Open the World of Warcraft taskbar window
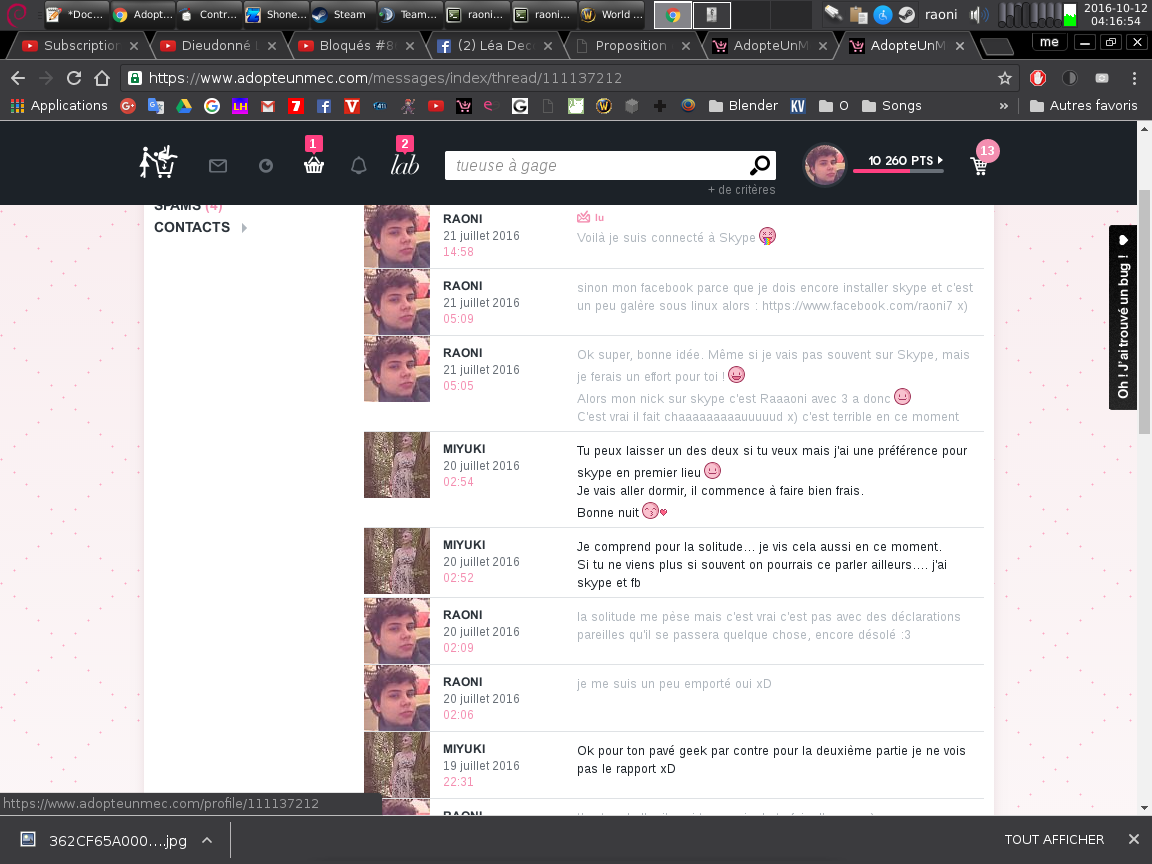The height and width of the screenshot is (864, 1152). point(612,14)
